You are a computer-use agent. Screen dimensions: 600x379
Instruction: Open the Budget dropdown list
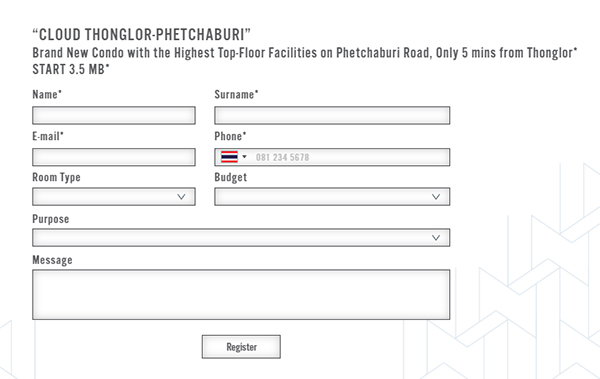[332, 197]
